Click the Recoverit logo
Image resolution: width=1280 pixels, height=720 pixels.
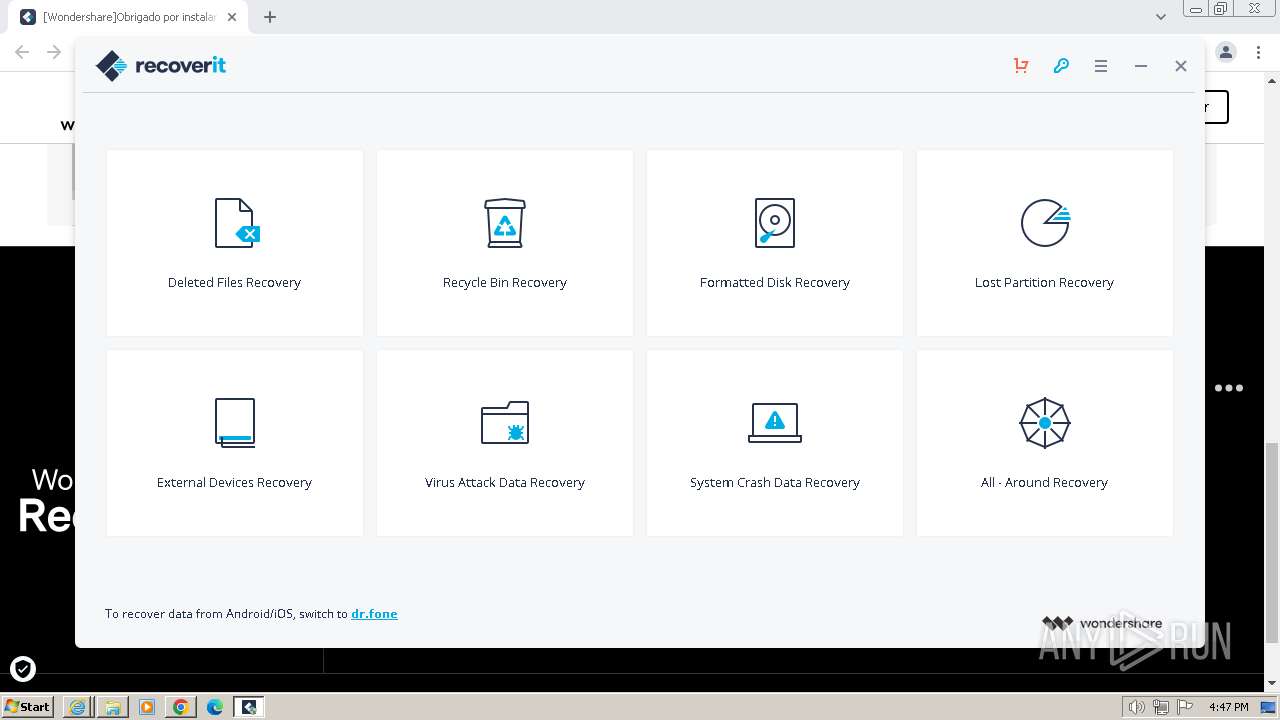pos(161,66)
